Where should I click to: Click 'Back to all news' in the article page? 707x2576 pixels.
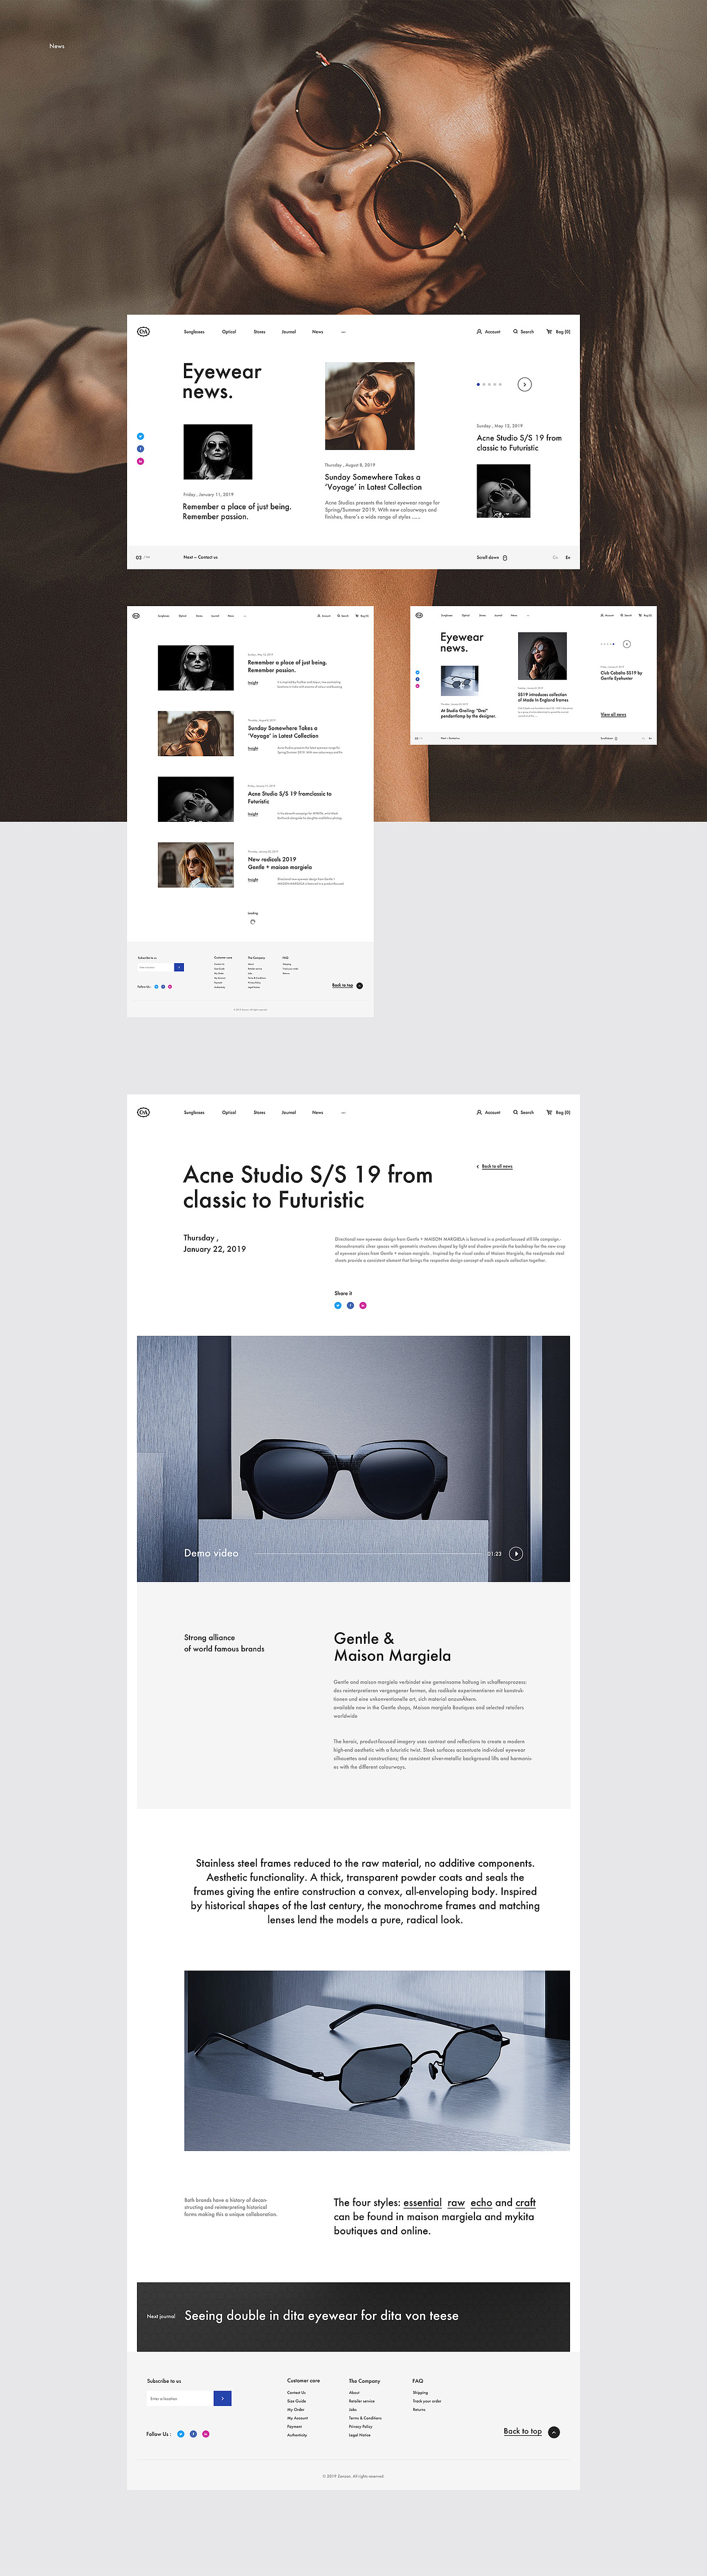click(495, 1166)
